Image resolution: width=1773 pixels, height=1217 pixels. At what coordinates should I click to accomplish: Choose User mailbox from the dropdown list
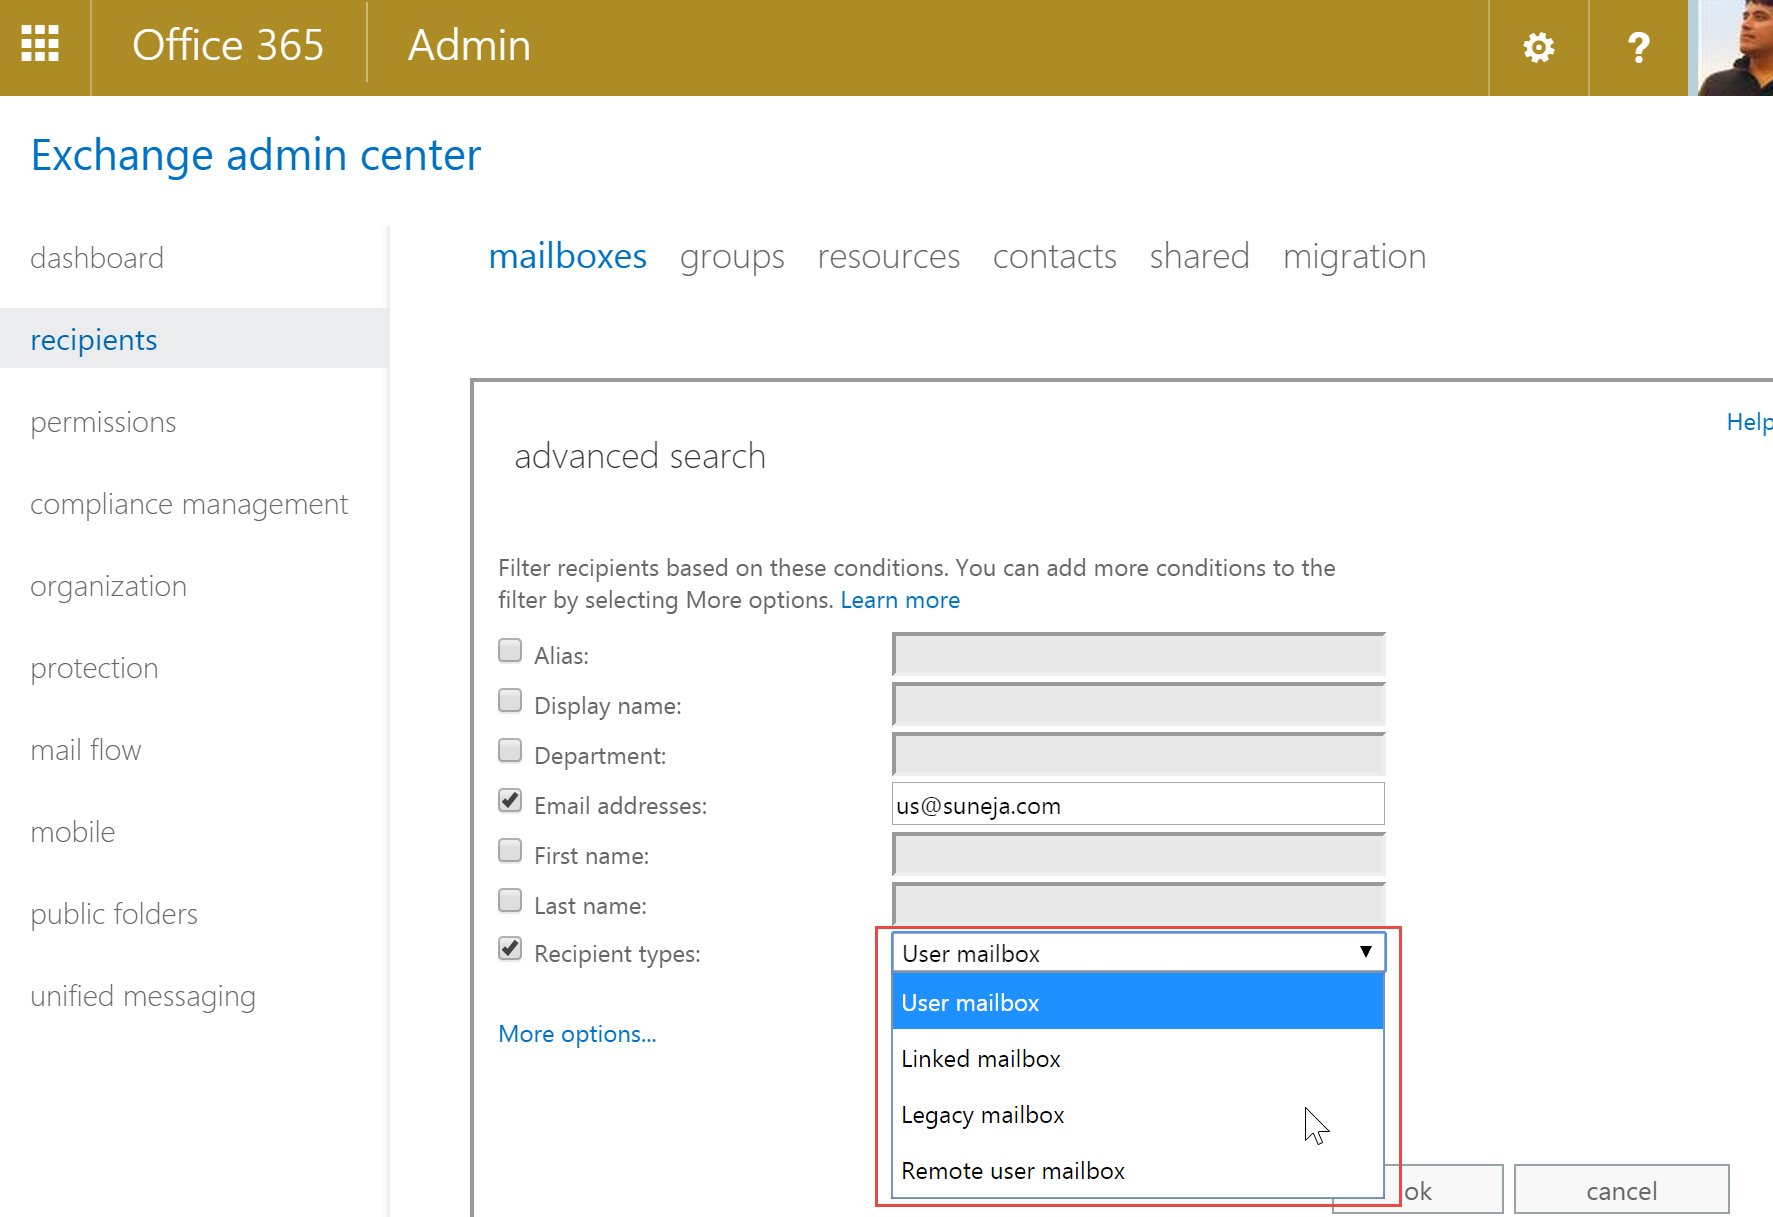pos(1138,1002)
